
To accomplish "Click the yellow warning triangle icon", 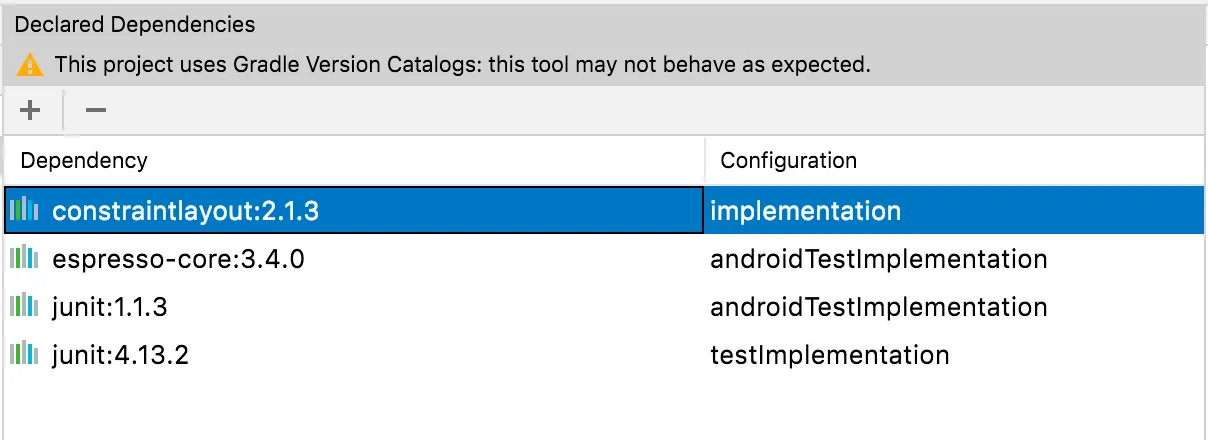I will click(x=31, y=66).
